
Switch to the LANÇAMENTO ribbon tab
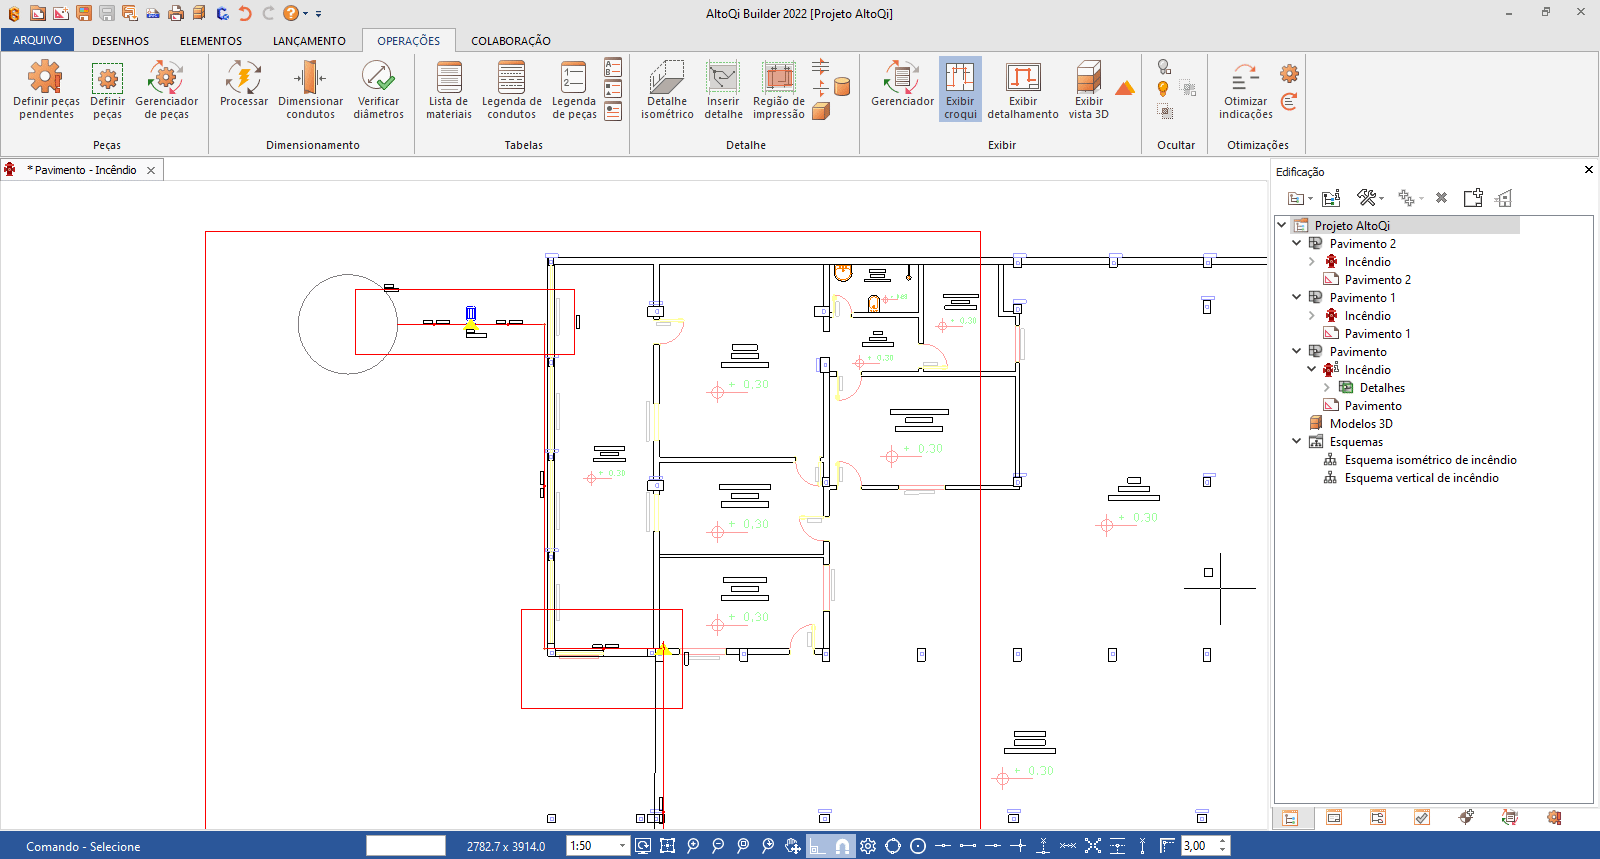[x=309, y=41]
